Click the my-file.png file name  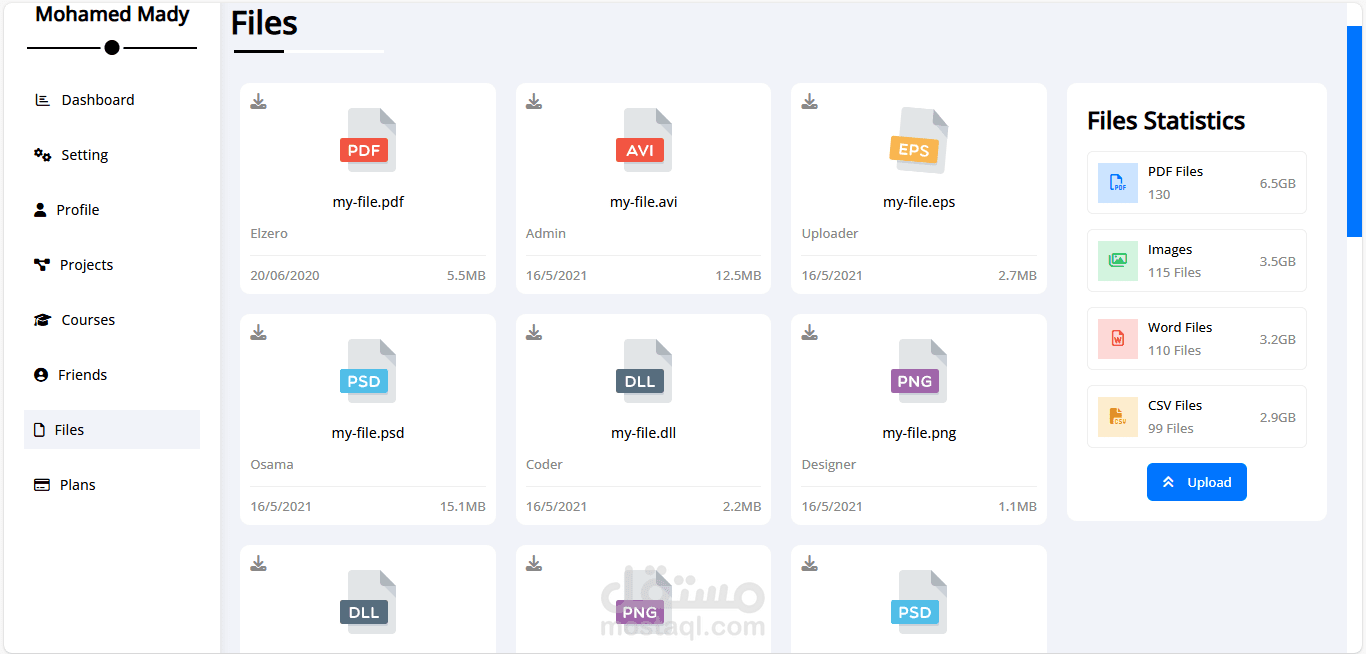[x=919, y=433]
